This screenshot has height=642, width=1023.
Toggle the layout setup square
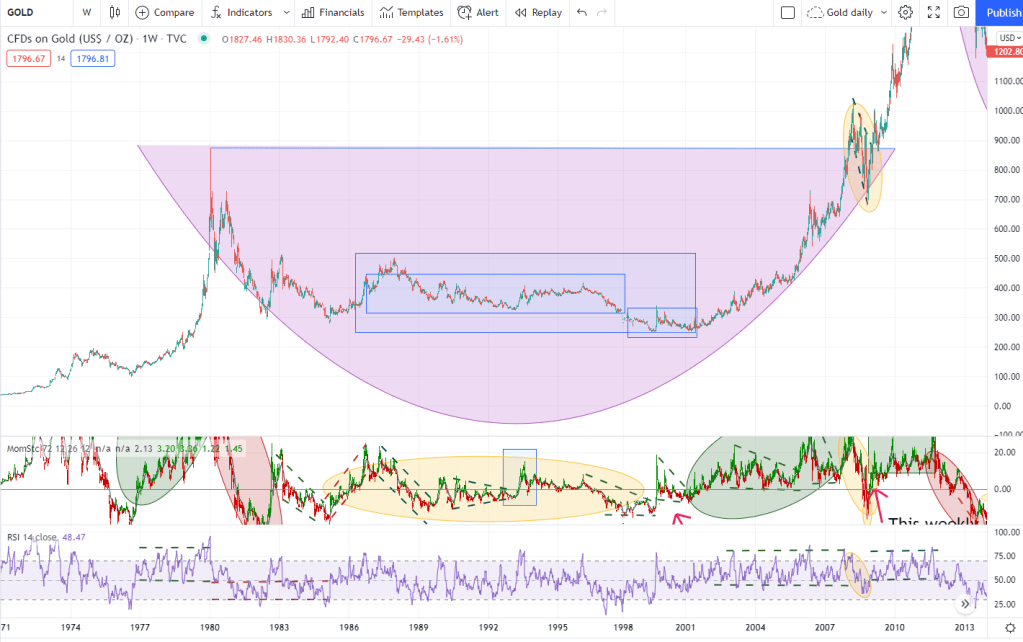(787, 13)
